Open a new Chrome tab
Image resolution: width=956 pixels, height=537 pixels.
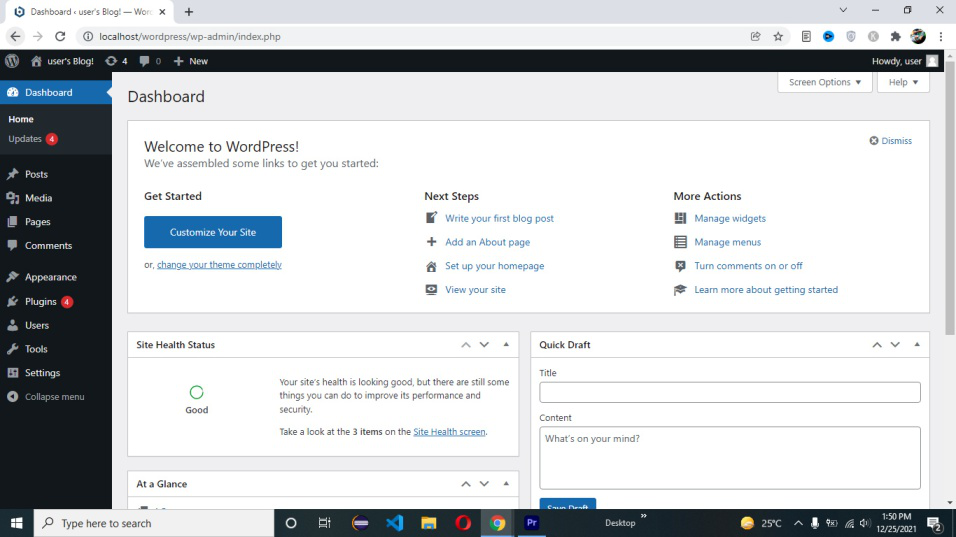(189, 12)
